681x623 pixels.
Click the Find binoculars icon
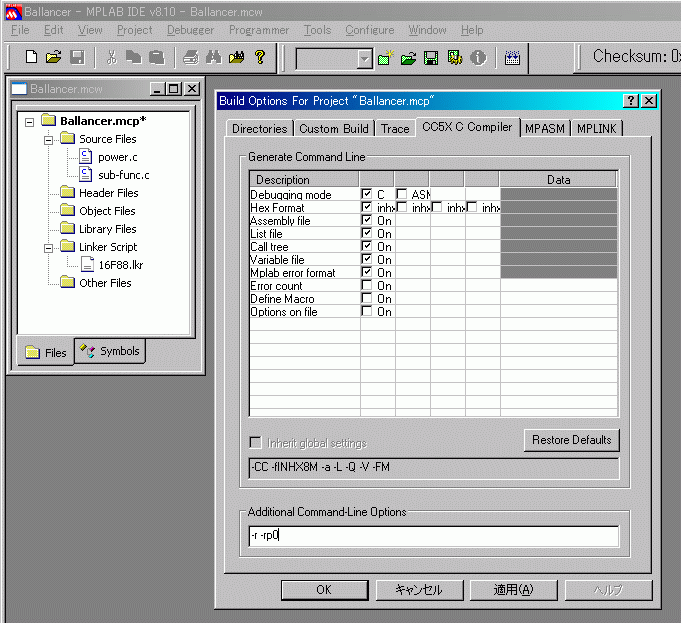click(x=214, y=57)
